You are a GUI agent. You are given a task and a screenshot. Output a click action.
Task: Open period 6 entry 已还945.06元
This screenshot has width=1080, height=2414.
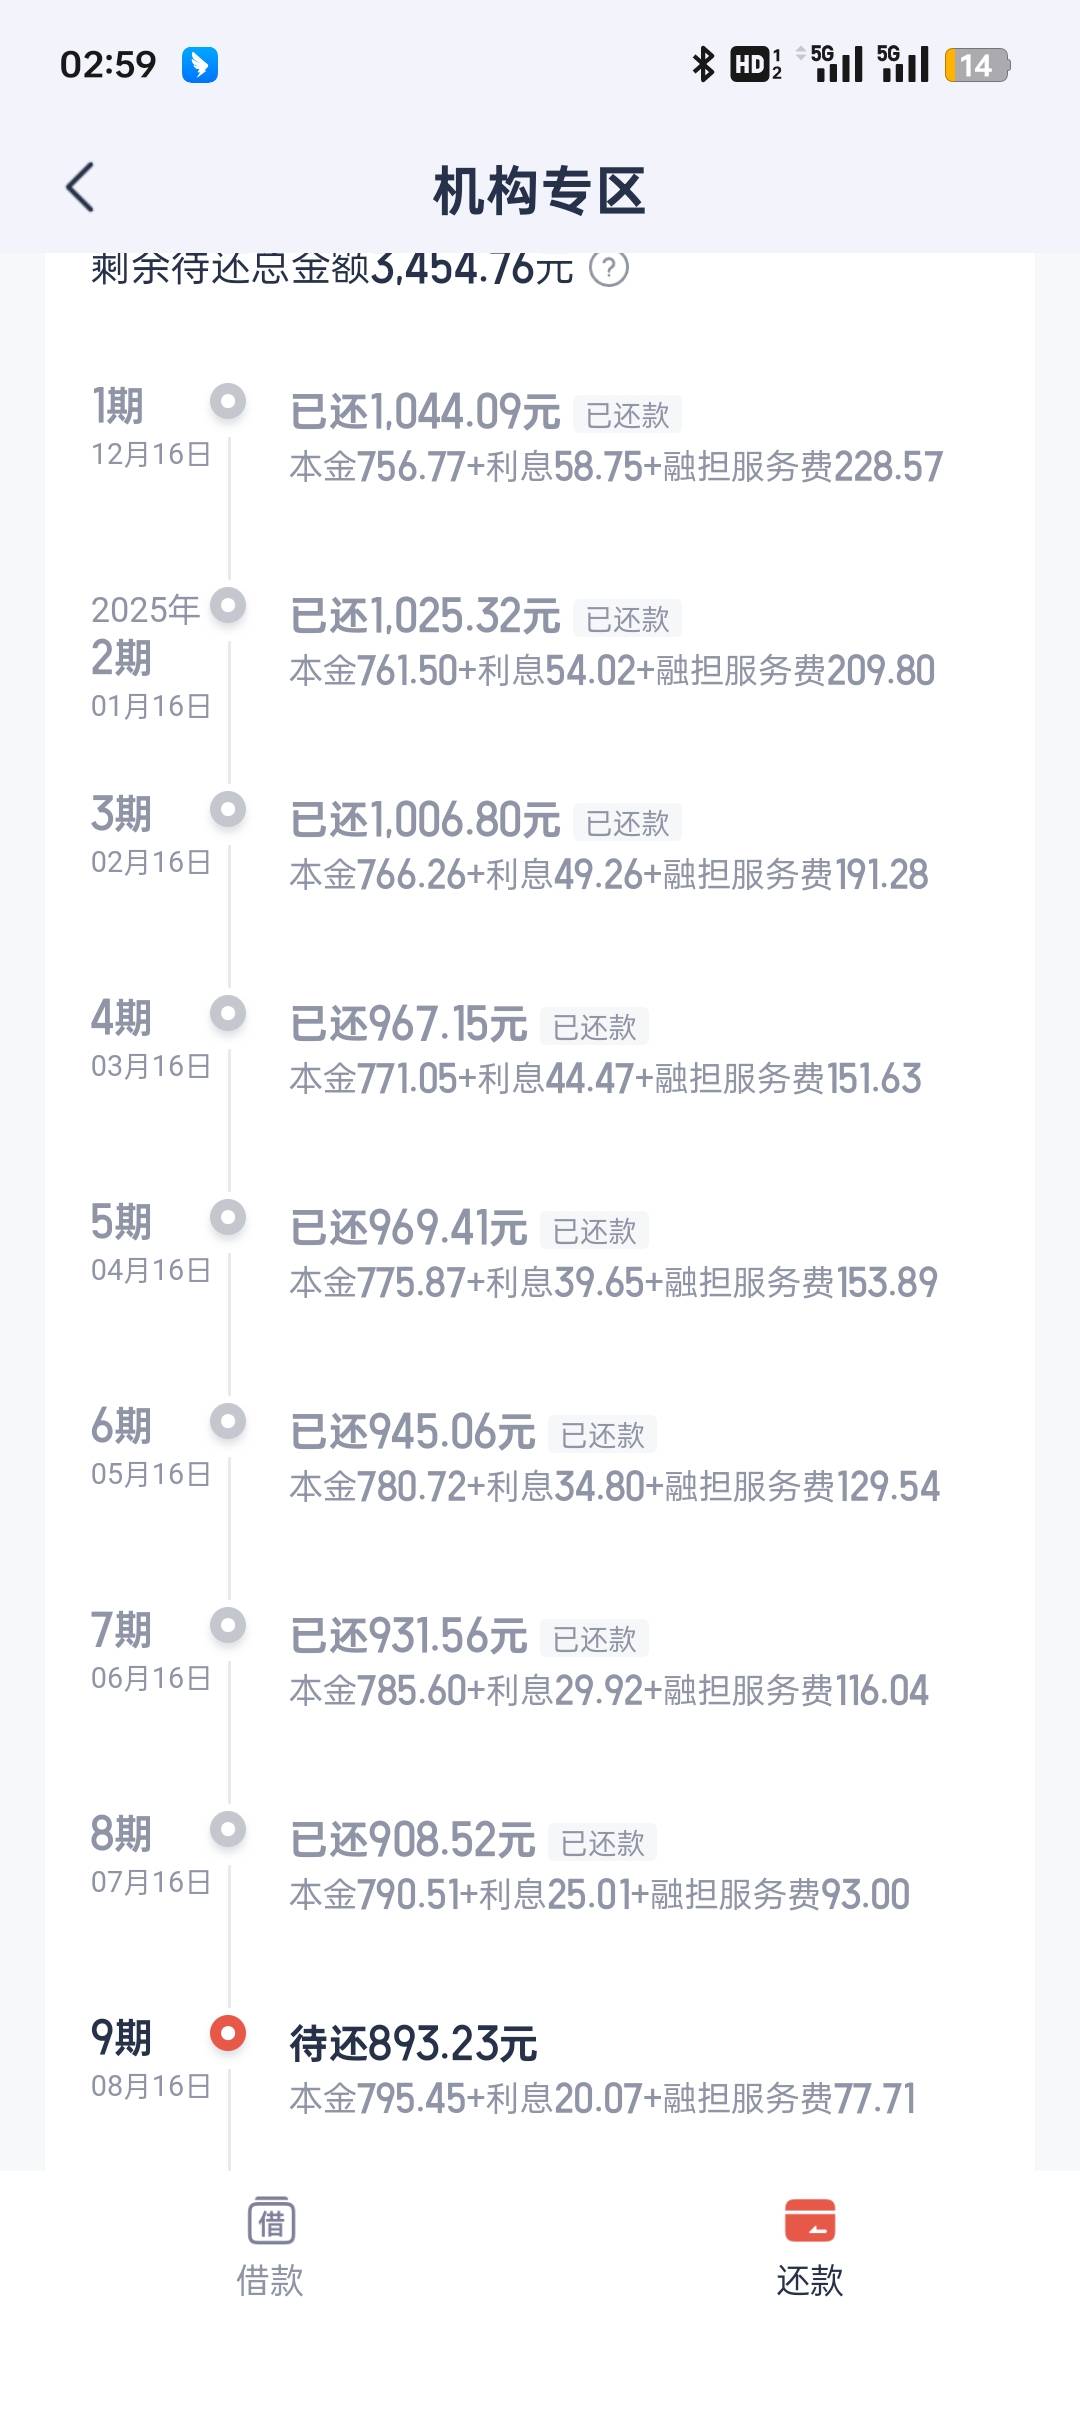point(413,1432)
